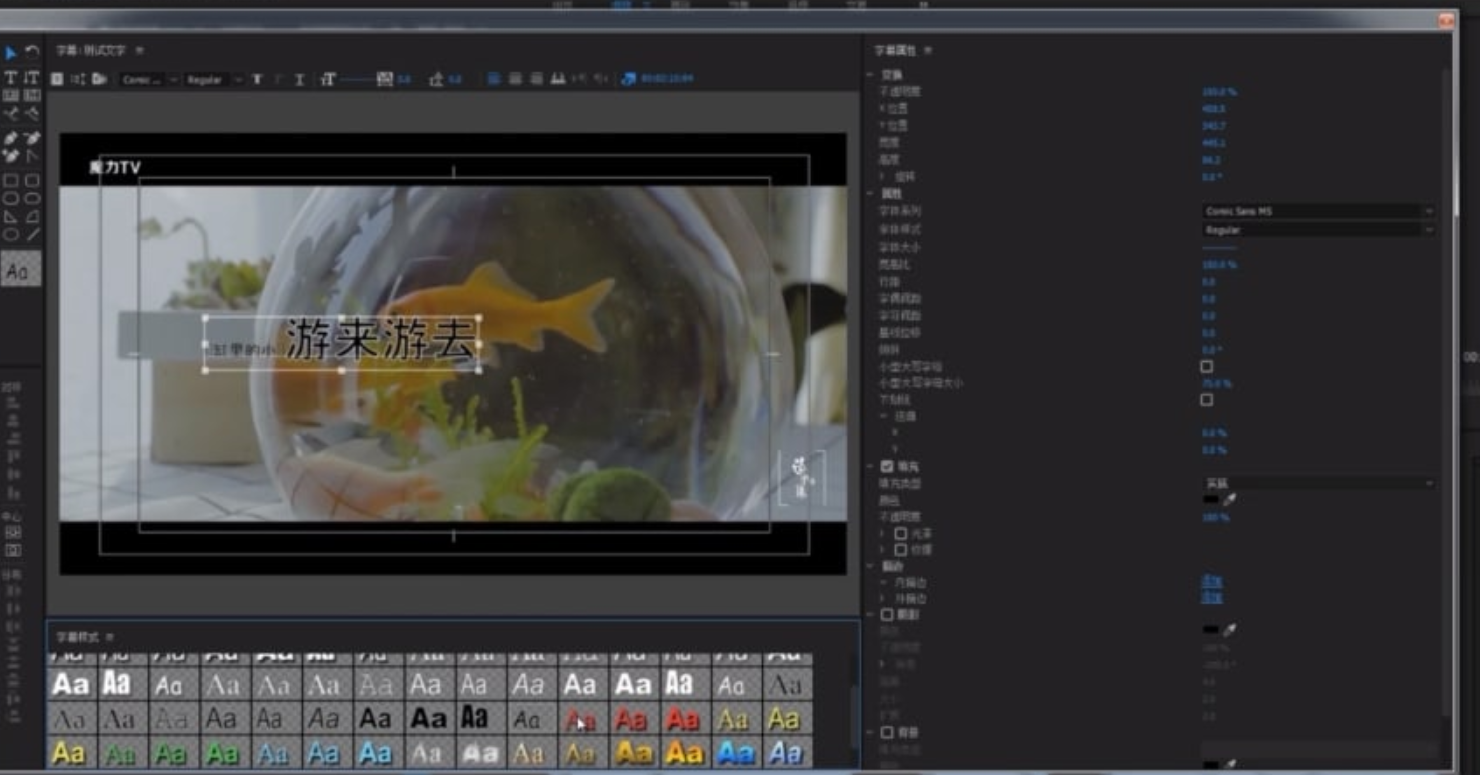Select the Rectangle shape tool
The width and height of the screenshot is (1480, 775).
(x=11, y=181)
